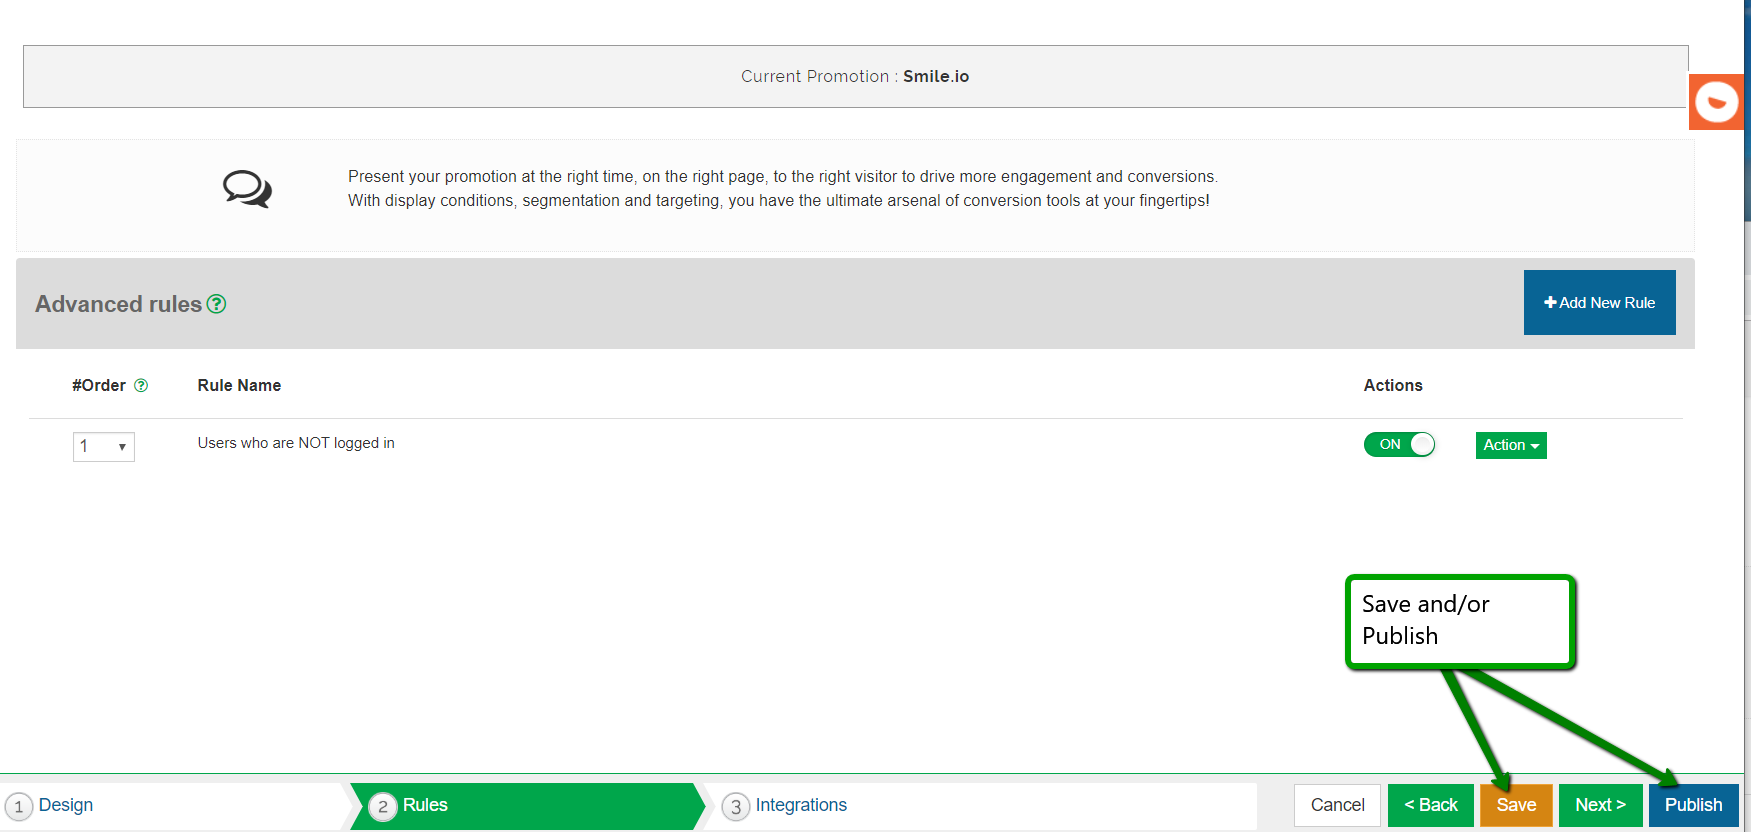Click the Save and/or Publish callout box
The width and height of the screenshot is (1751, 832).
1459,621
